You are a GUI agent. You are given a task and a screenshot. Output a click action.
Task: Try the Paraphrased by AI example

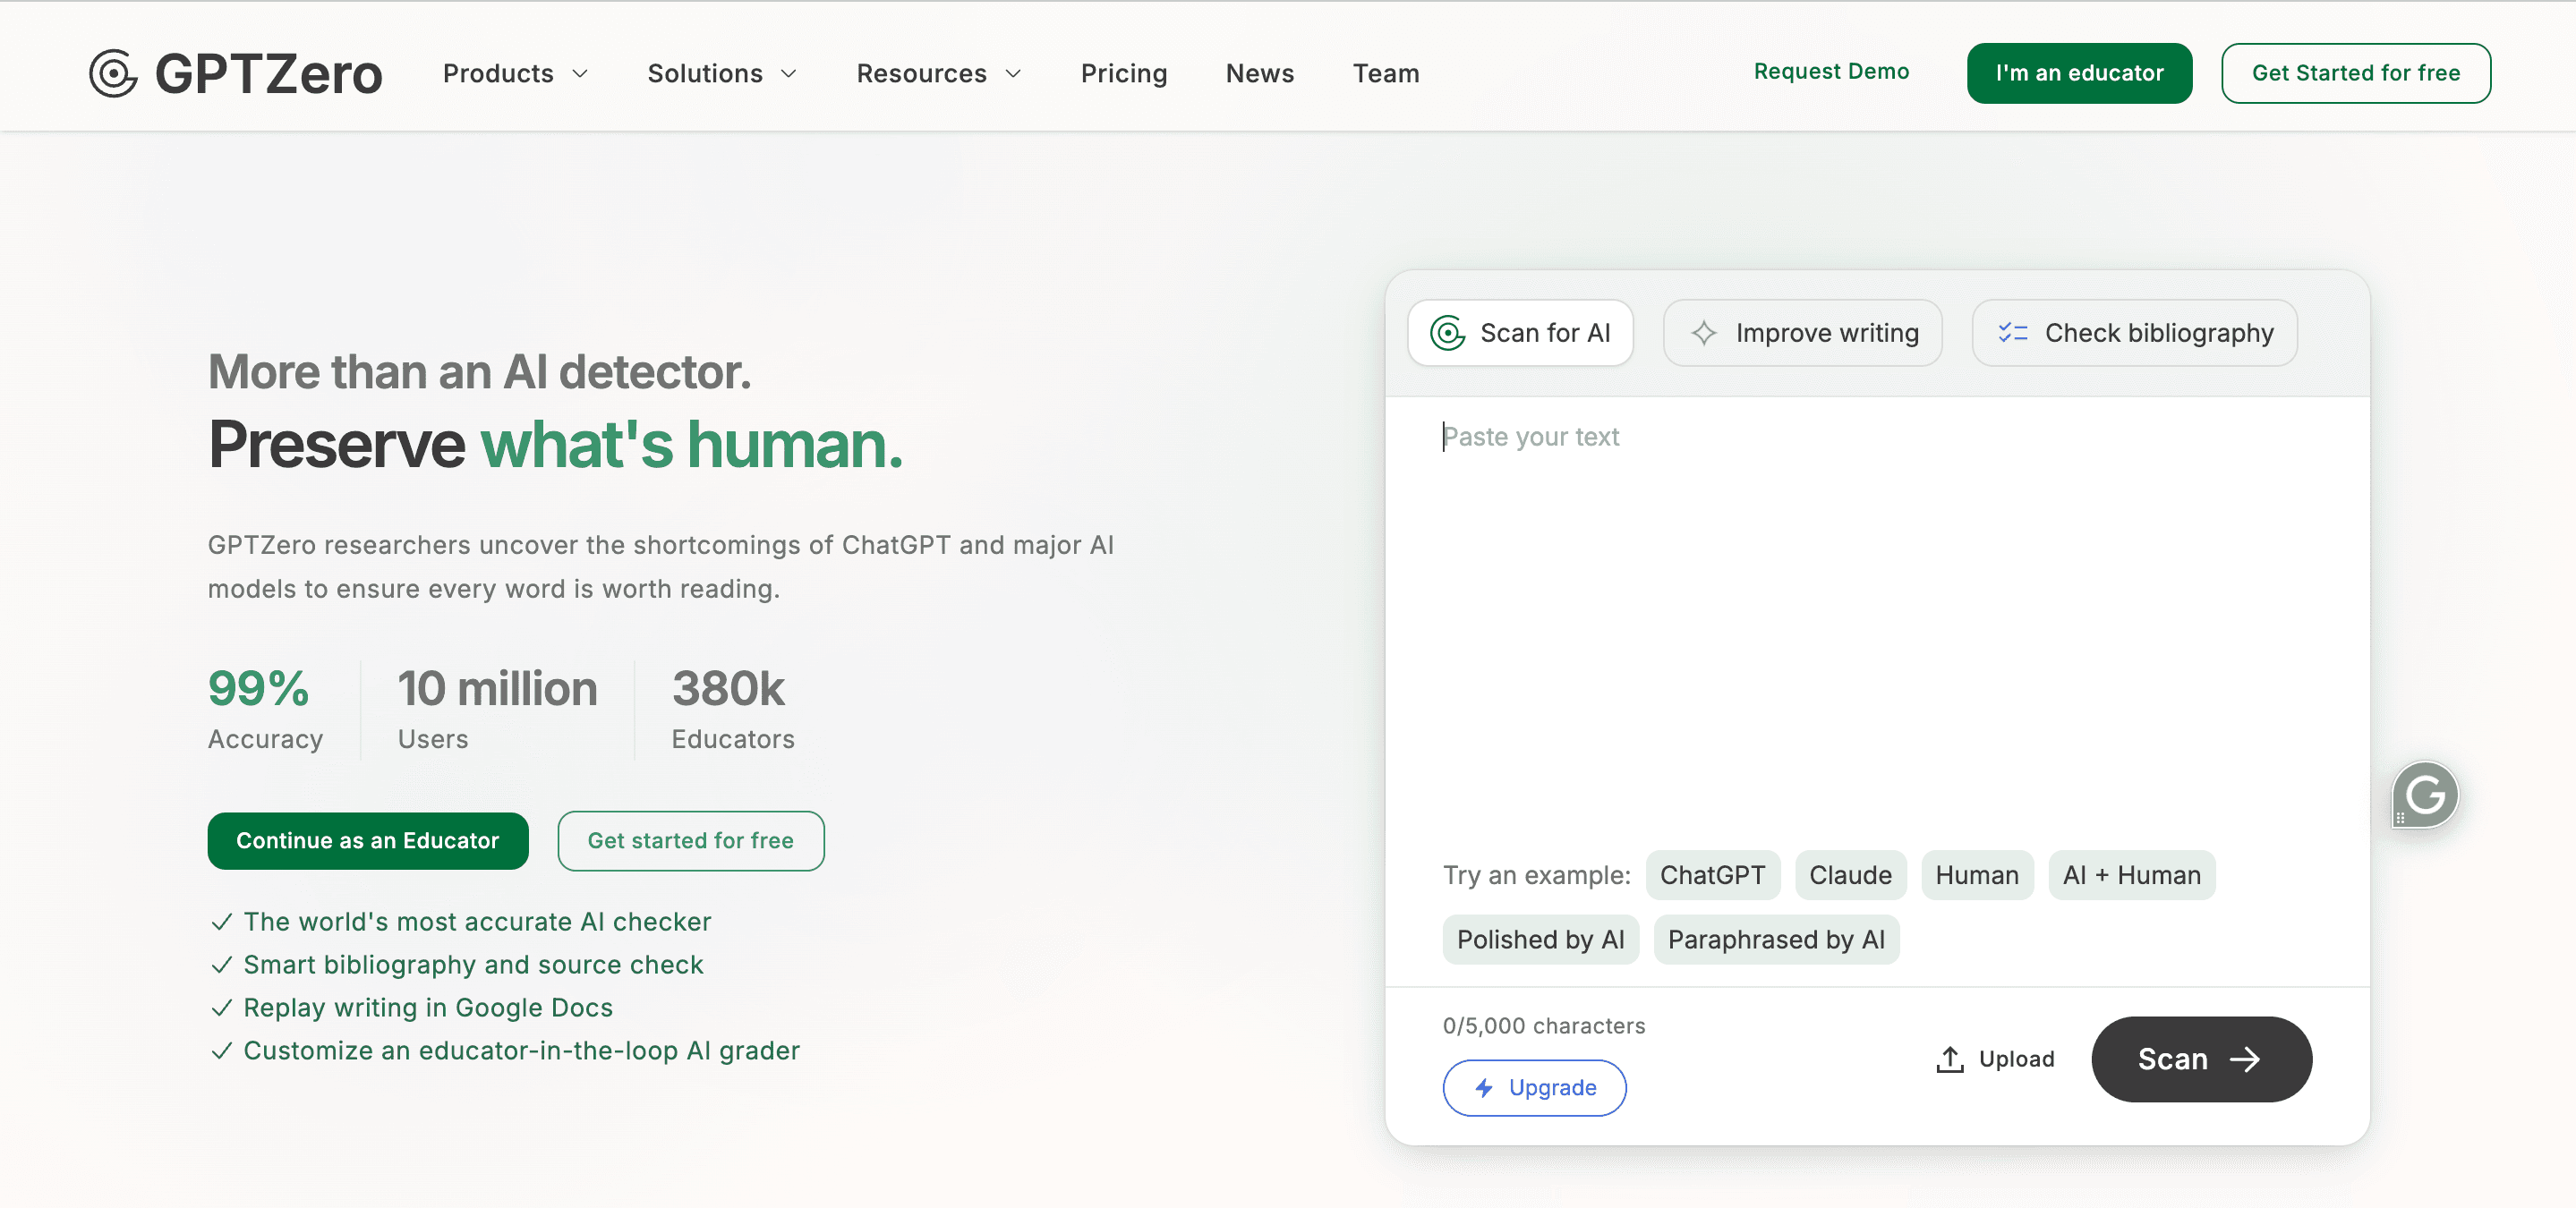click(x=1776, y=939)
